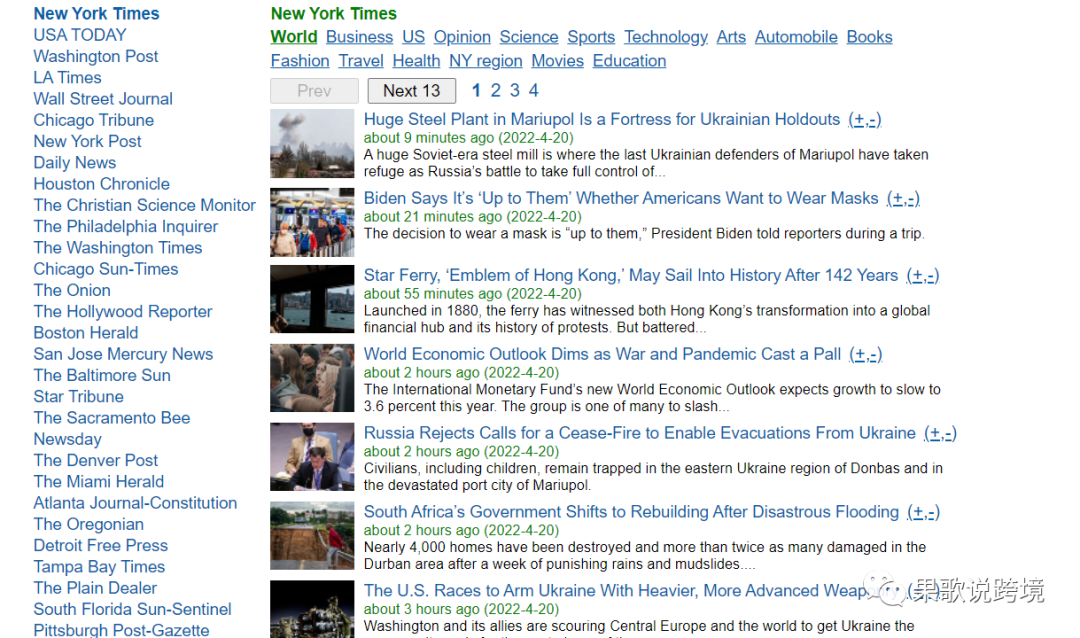Select Detroit Free Press

pos(101,548)
